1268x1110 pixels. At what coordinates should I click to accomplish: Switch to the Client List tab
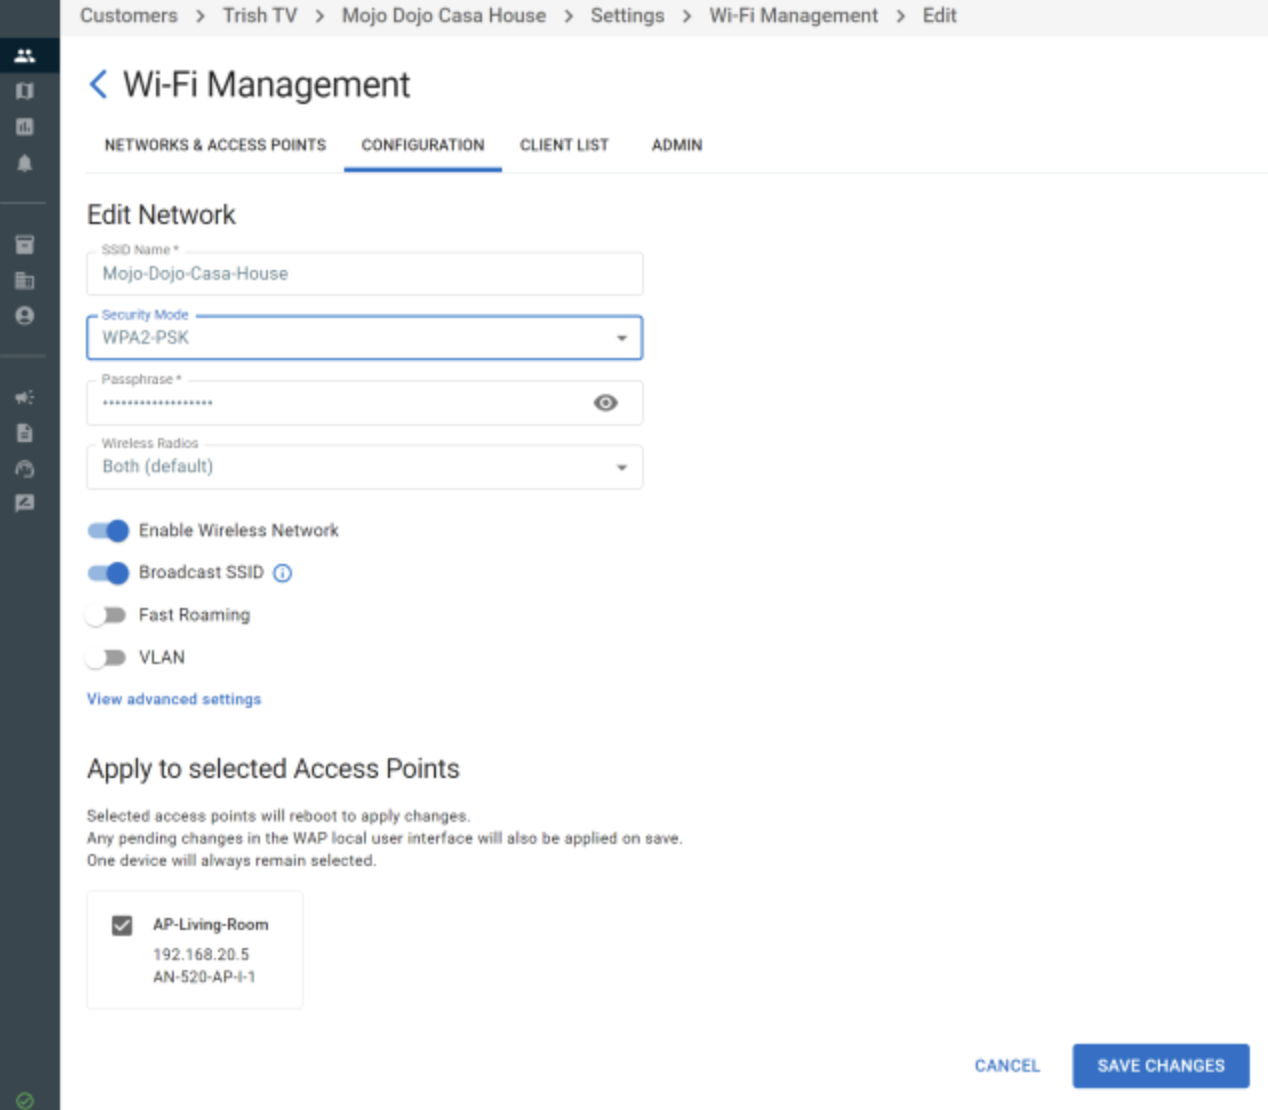(x=564, y=145)
